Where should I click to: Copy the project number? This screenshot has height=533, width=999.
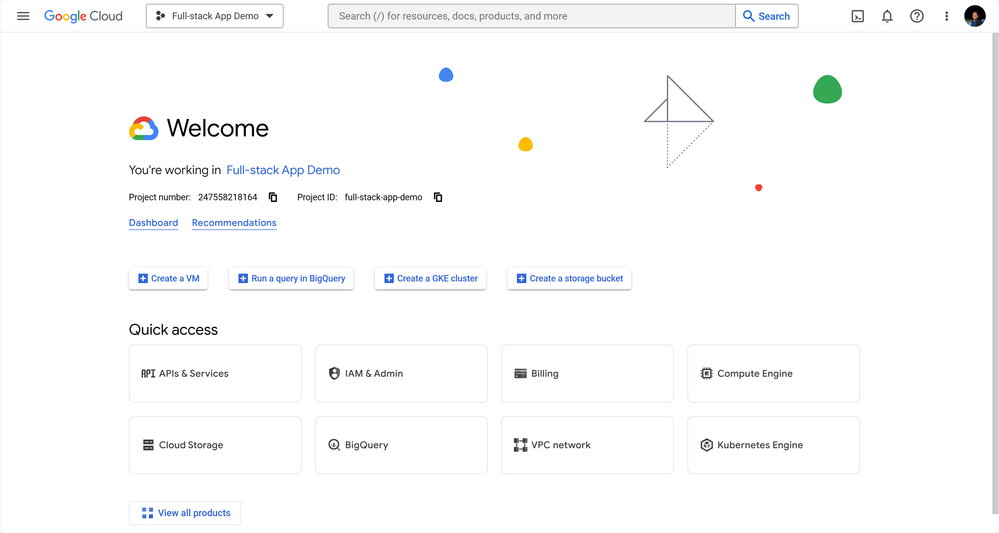tap(273, 197)
